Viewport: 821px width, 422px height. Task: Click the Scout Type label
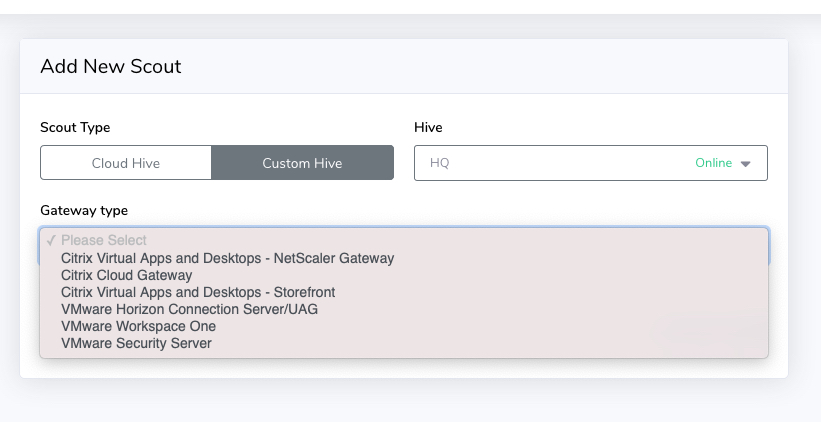(x=75, y=127)
